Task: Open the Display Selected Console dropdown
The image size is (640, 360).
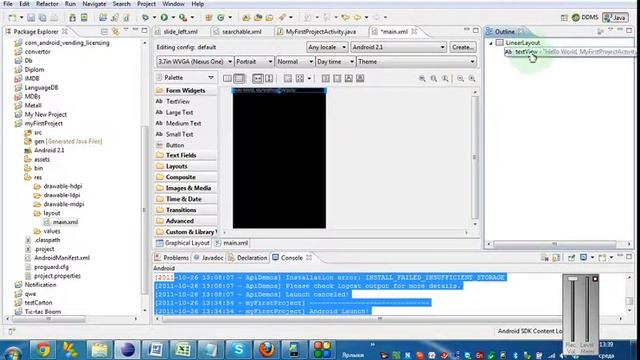Action: point(592,258)
